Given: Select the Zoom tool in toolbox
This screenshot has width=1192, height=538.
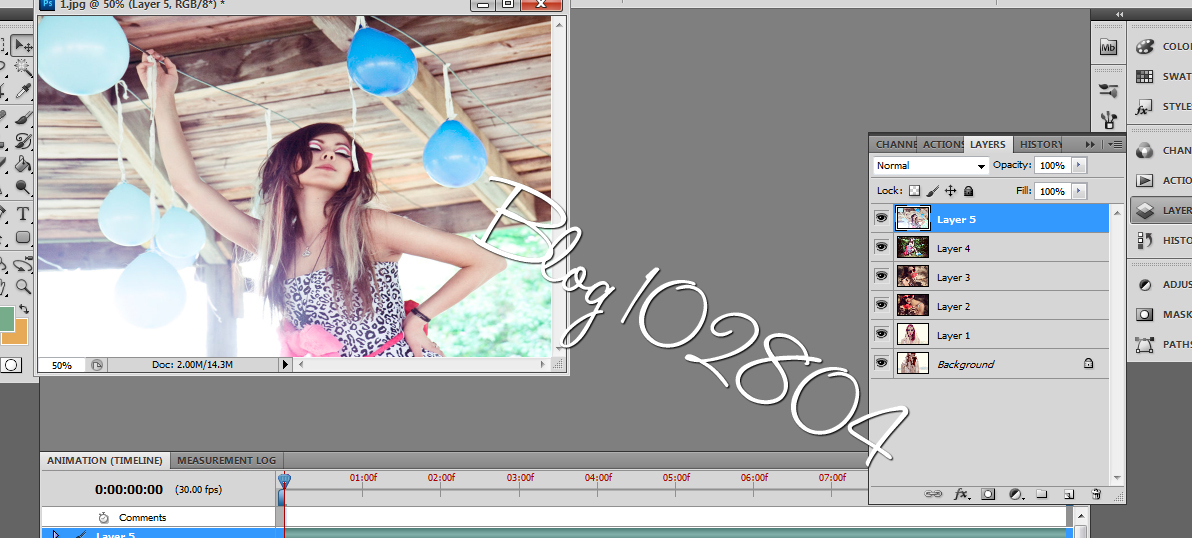Looking at the screenshot, I should coord(24,286).
